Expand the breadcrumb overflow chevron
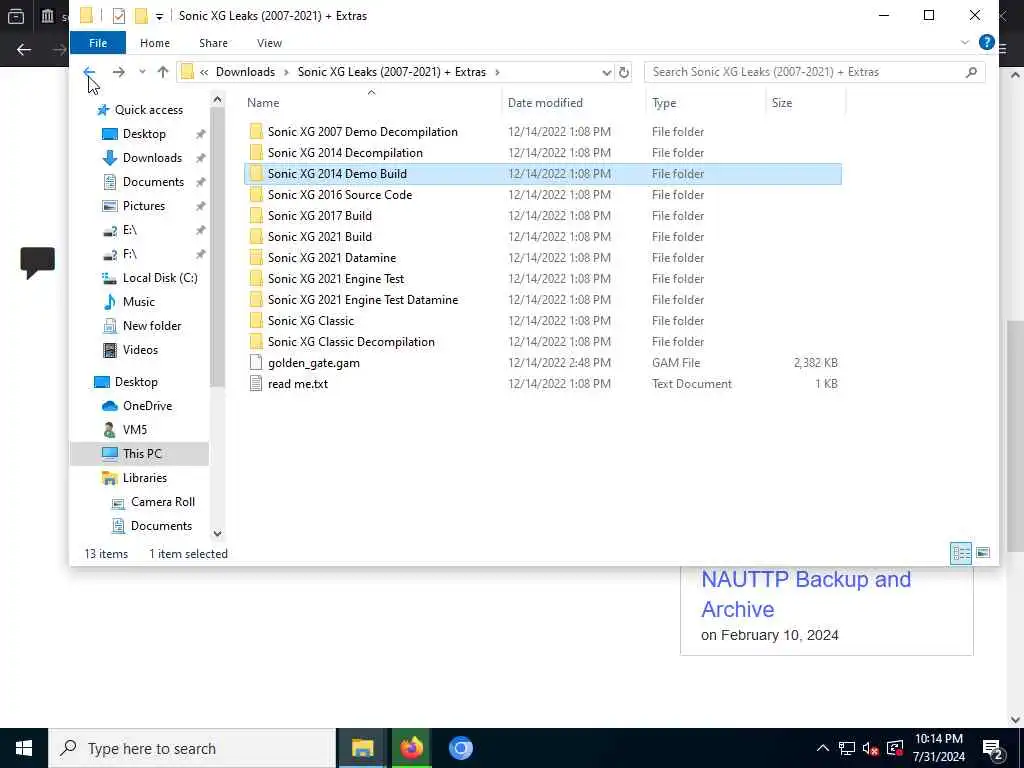 pos(204,72)
